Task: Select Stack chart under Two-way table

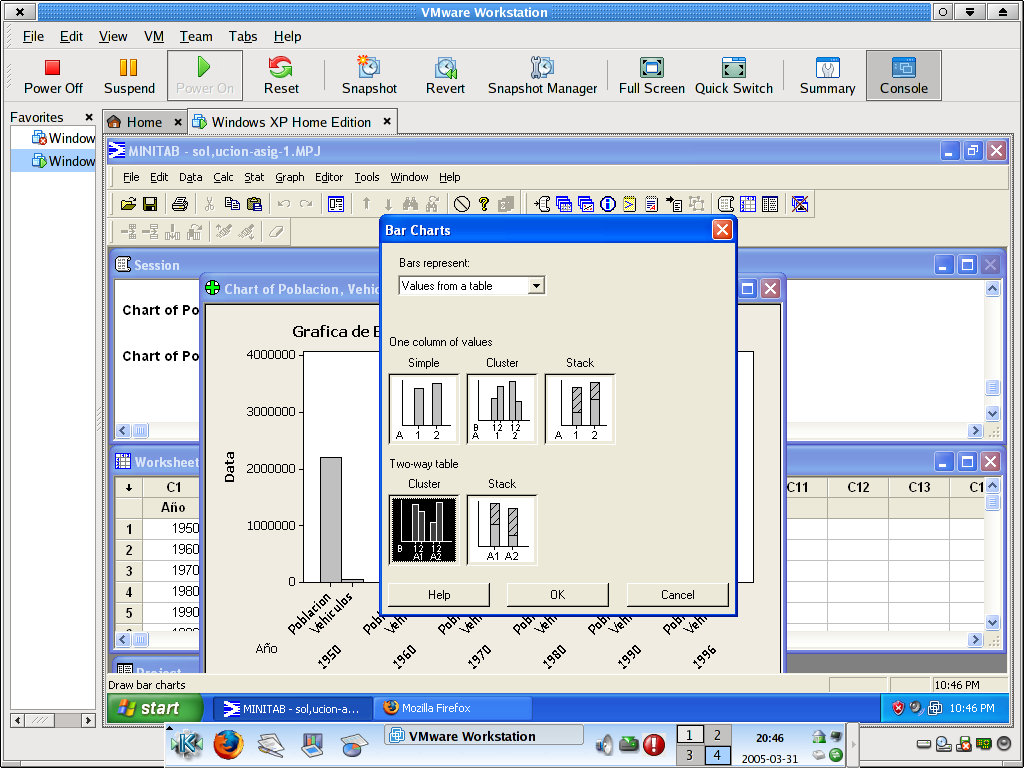Action: (502, 530)
